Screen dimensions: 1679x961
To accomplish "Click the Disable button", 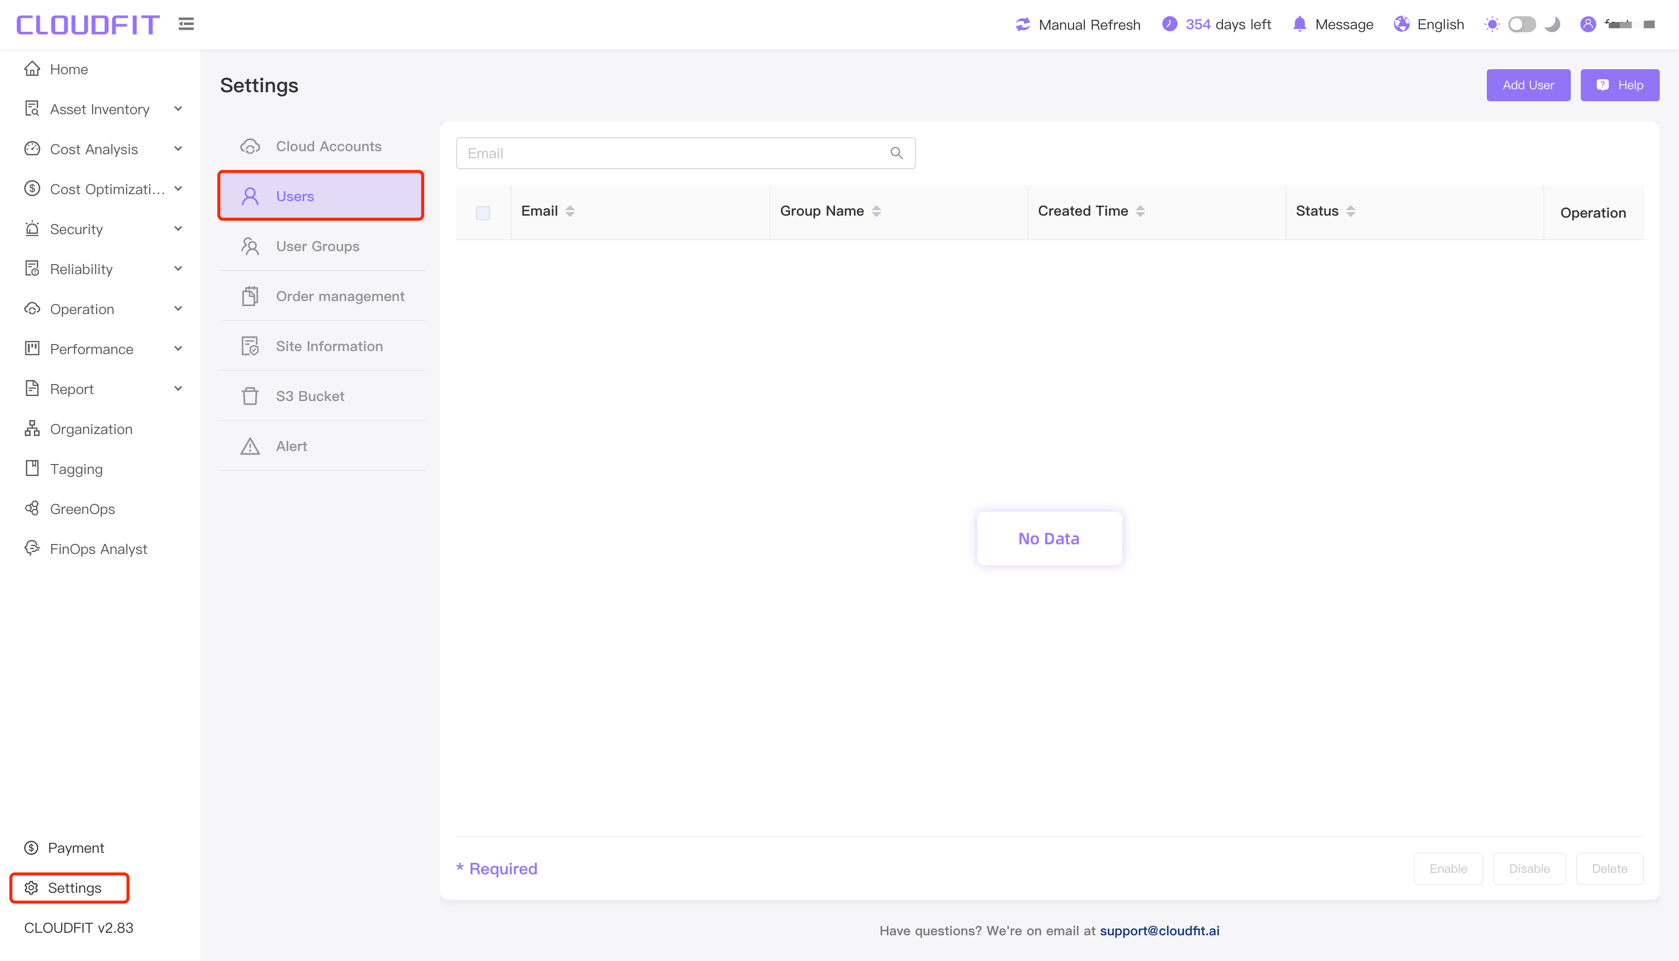I will click(1529, 869).
